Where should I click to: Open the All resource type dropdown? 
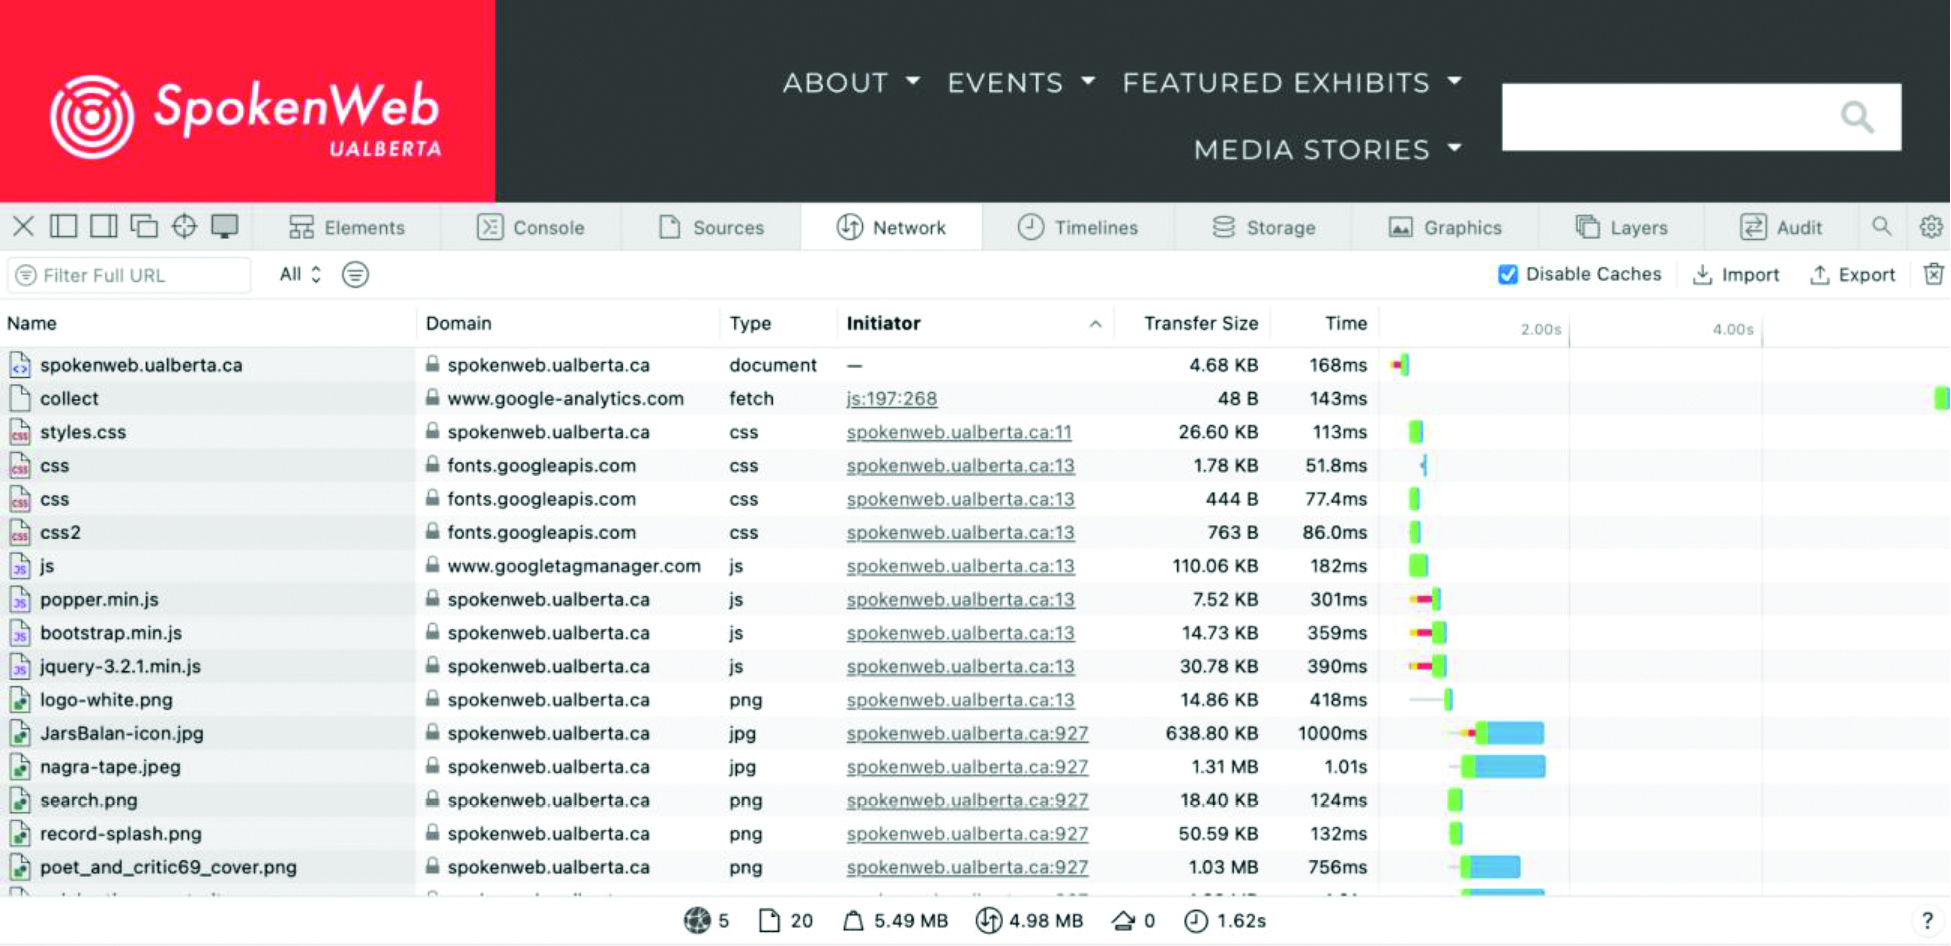(300, 274)
